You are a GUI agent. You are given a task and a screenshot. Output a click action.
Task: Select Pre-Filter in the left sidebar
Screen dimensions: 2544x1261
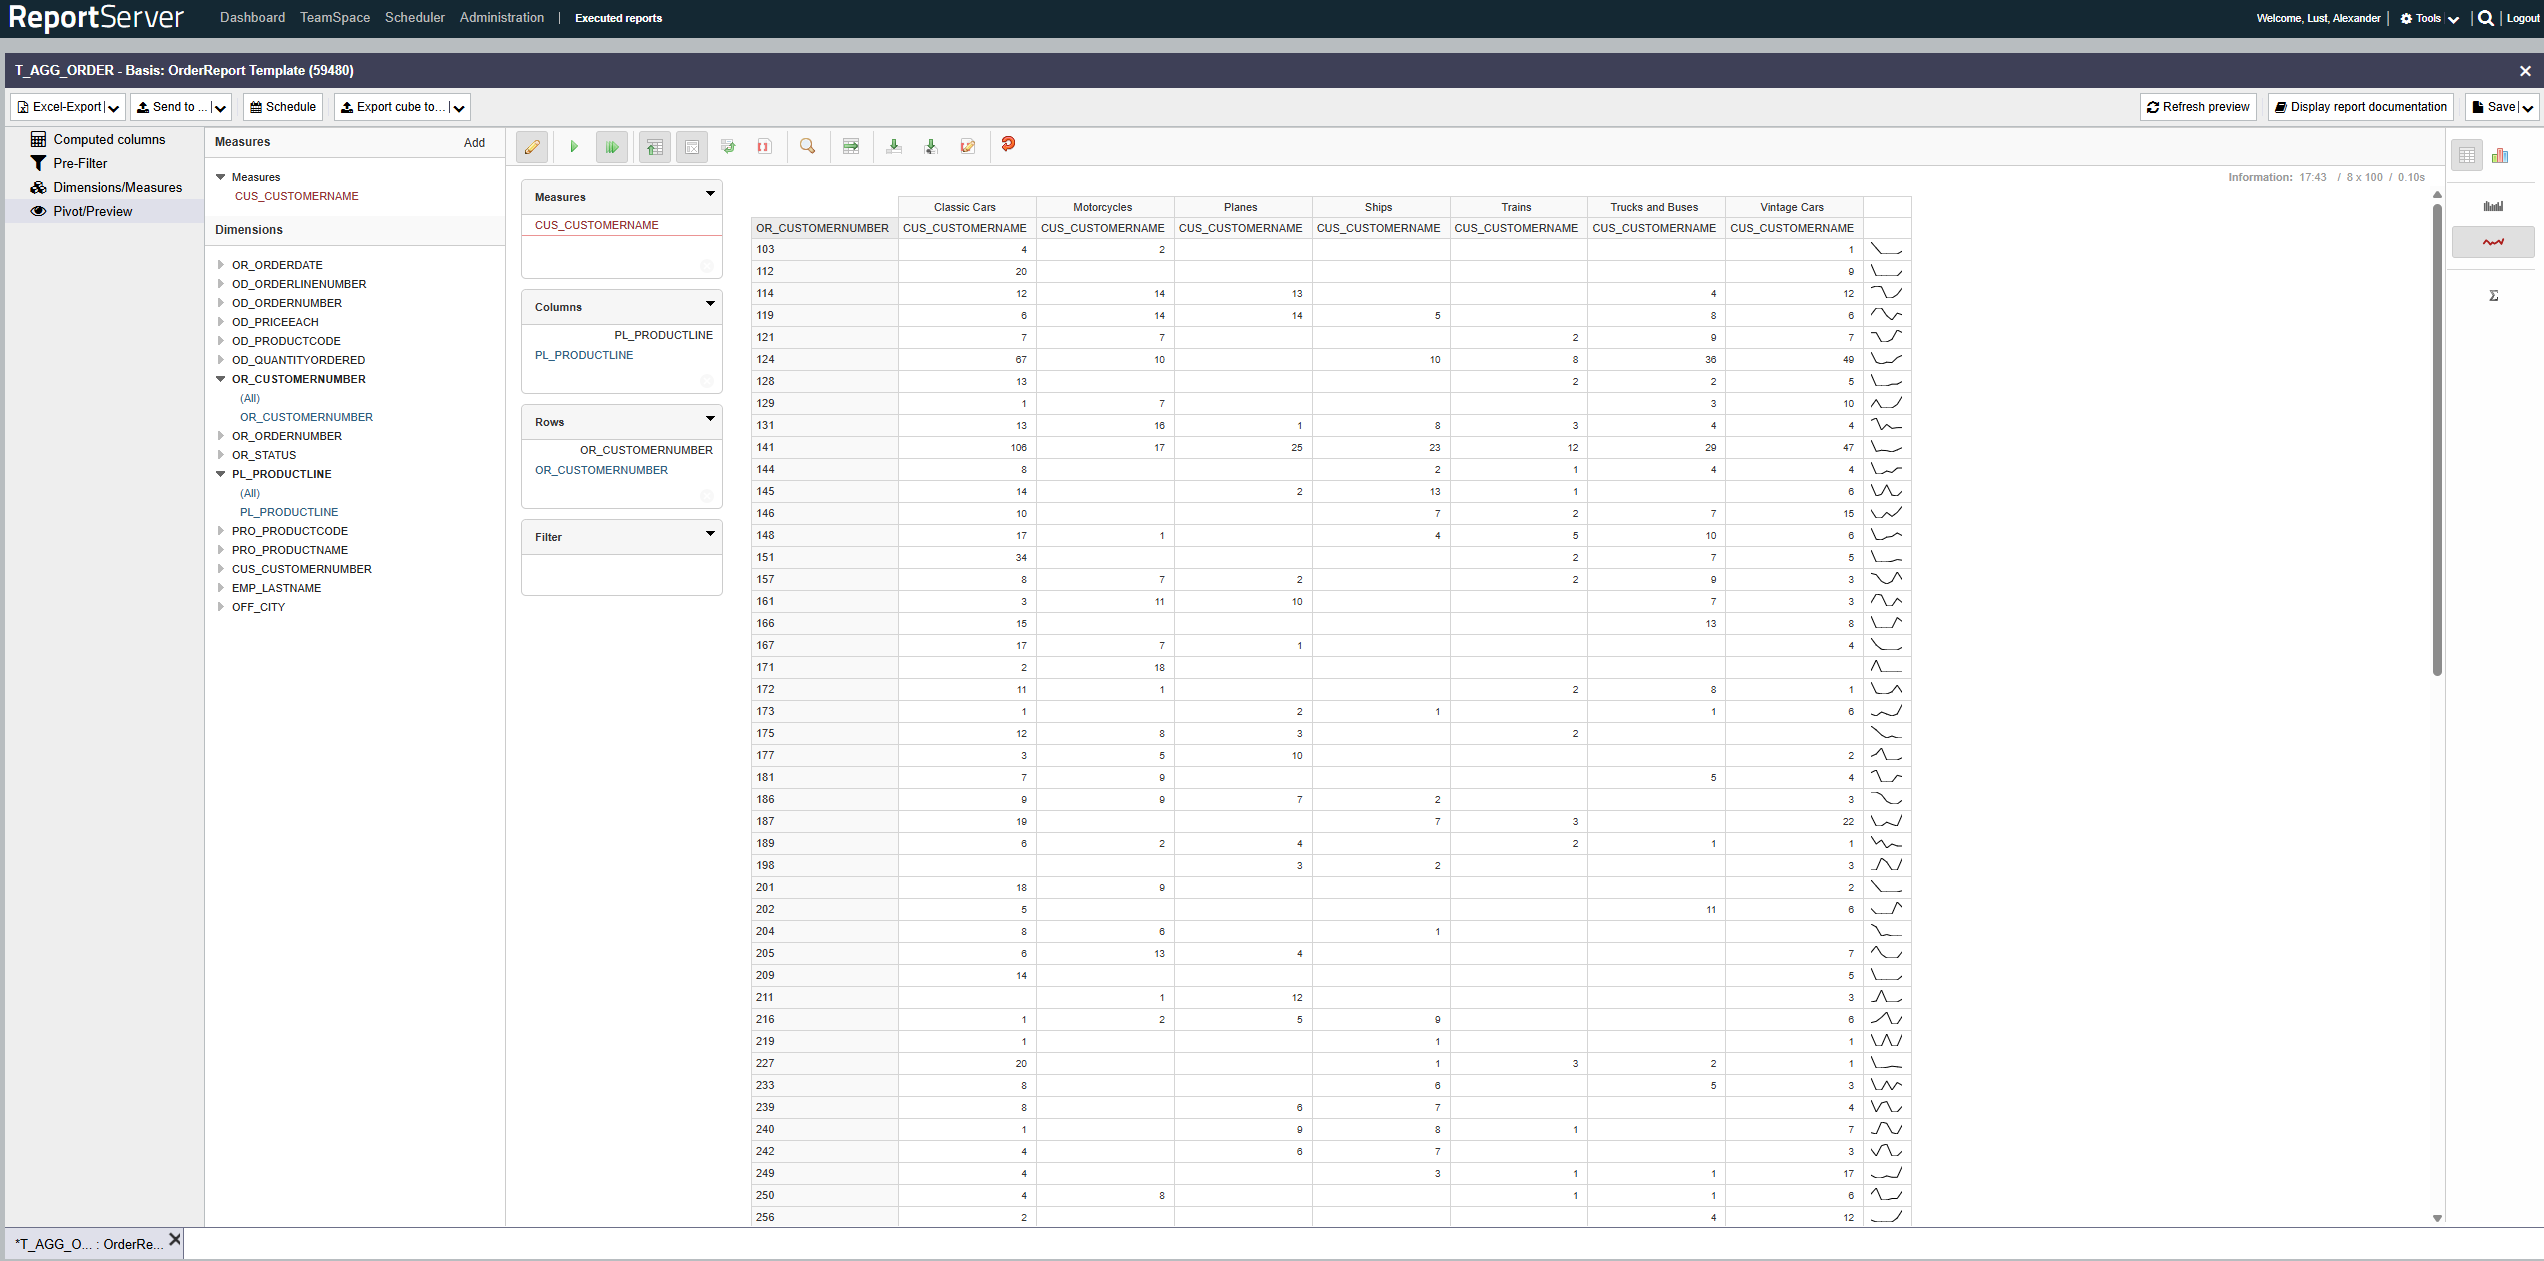coord(80,163)
